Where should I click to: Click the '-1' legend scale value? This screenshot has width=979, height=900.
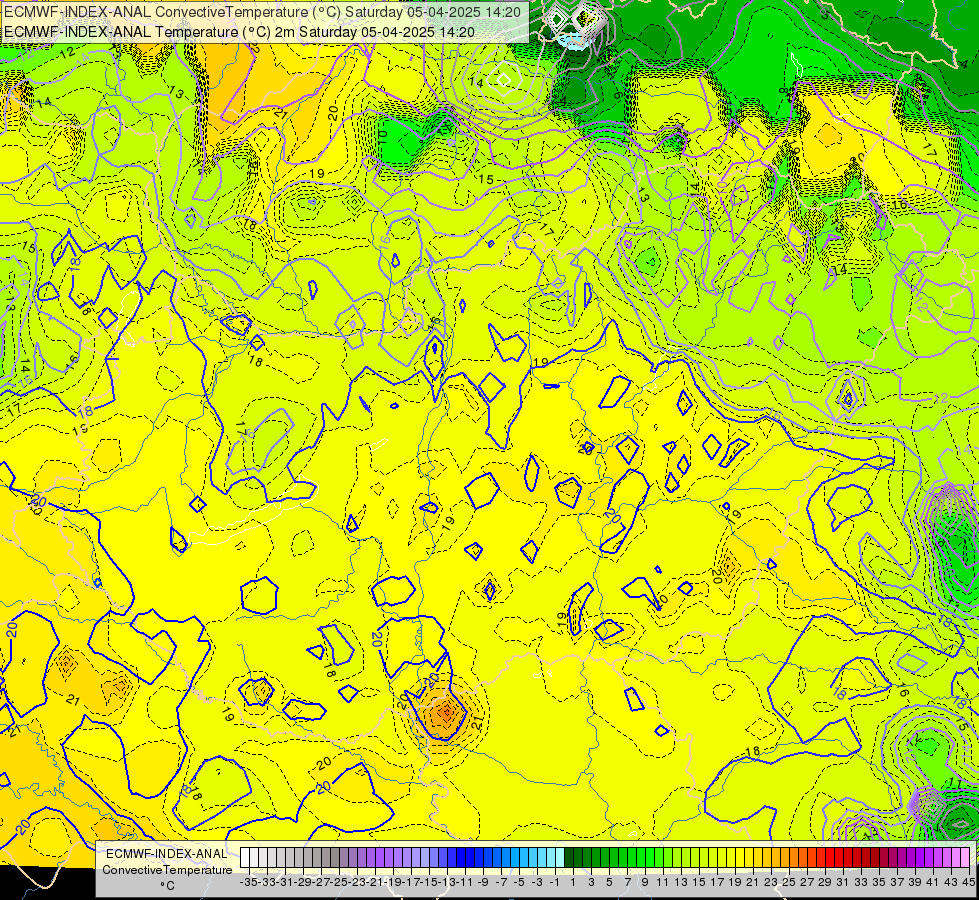[x=554, y=883]
